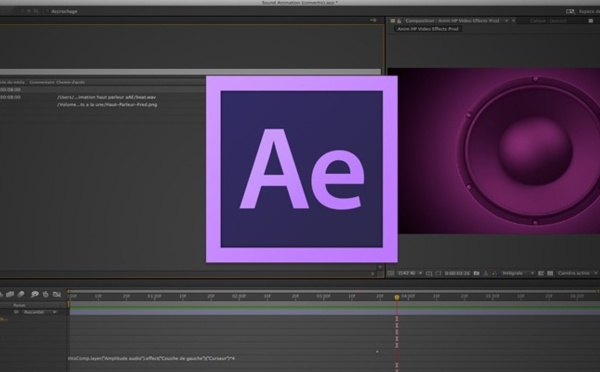Toggle the Accrochage snapping checkbox
The image size is (600, 372).
[x=47, y=11]
